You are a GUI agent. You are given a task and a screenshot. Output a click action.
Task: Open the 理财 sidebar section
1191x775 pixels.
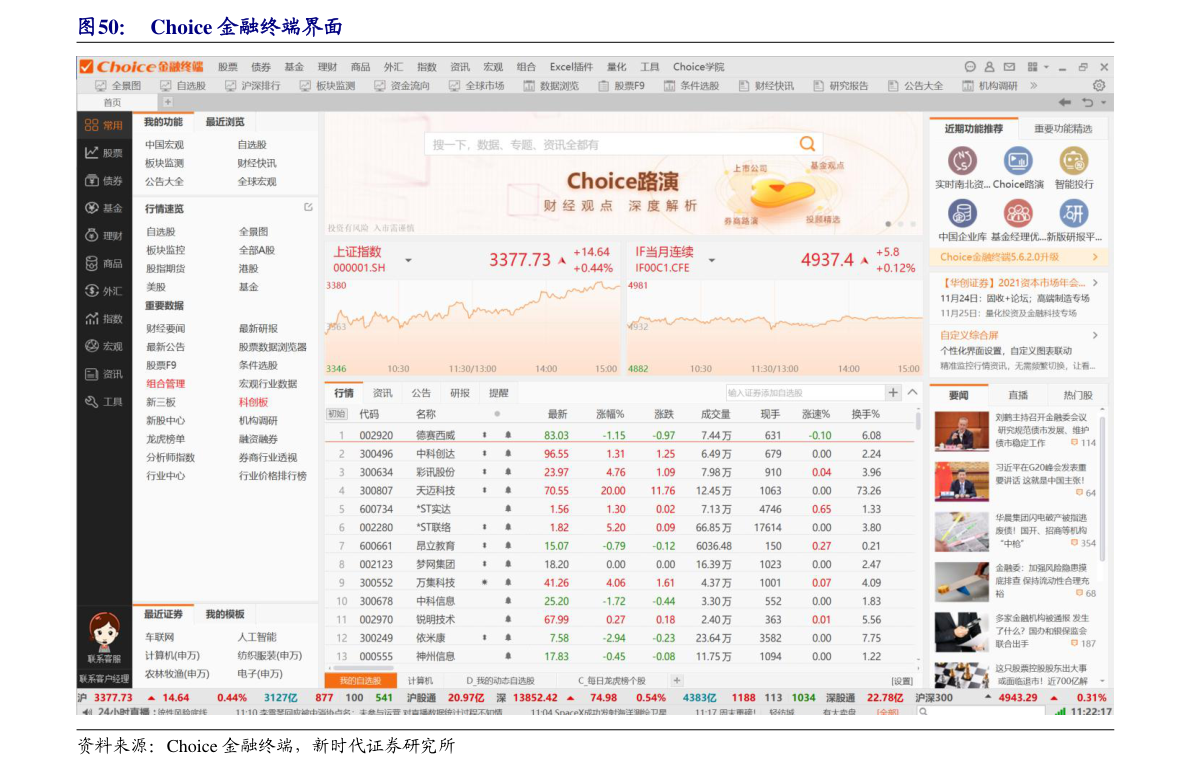(104, 236)
